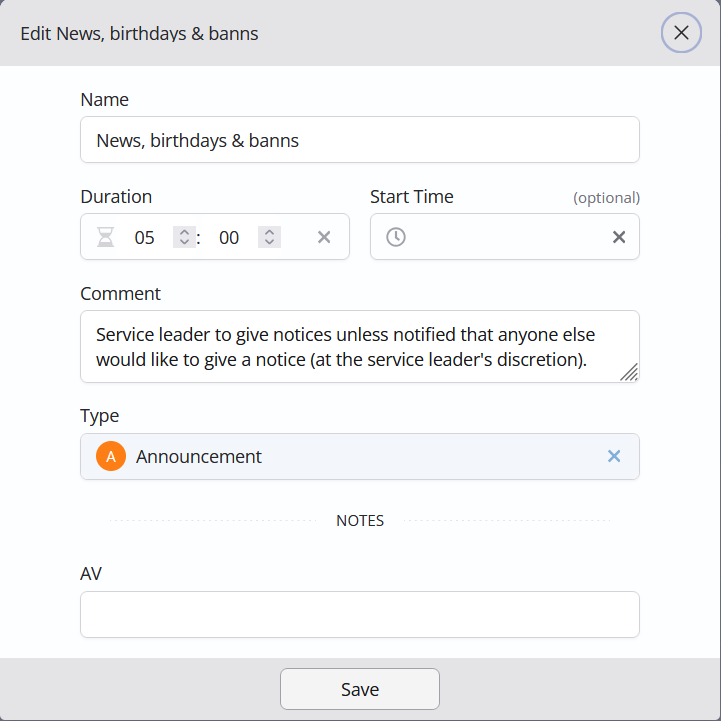Remove the Announcement type selection
Image resolution: width=721 pixels, height=721 pixels.
pyautogui.click(x=614, y=456)
